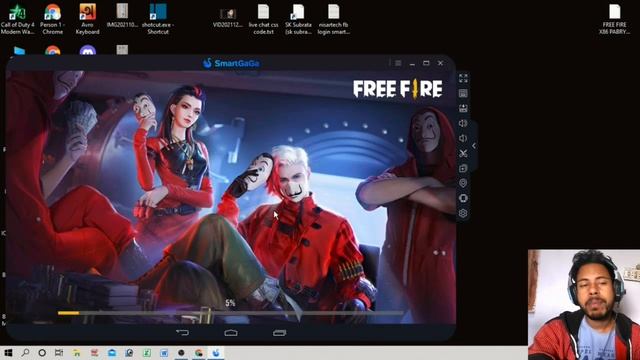
Task: Click the lower speaker icon in the SmartGaGa sidebar
Action: pyautogui.click(x=463, y=138)
